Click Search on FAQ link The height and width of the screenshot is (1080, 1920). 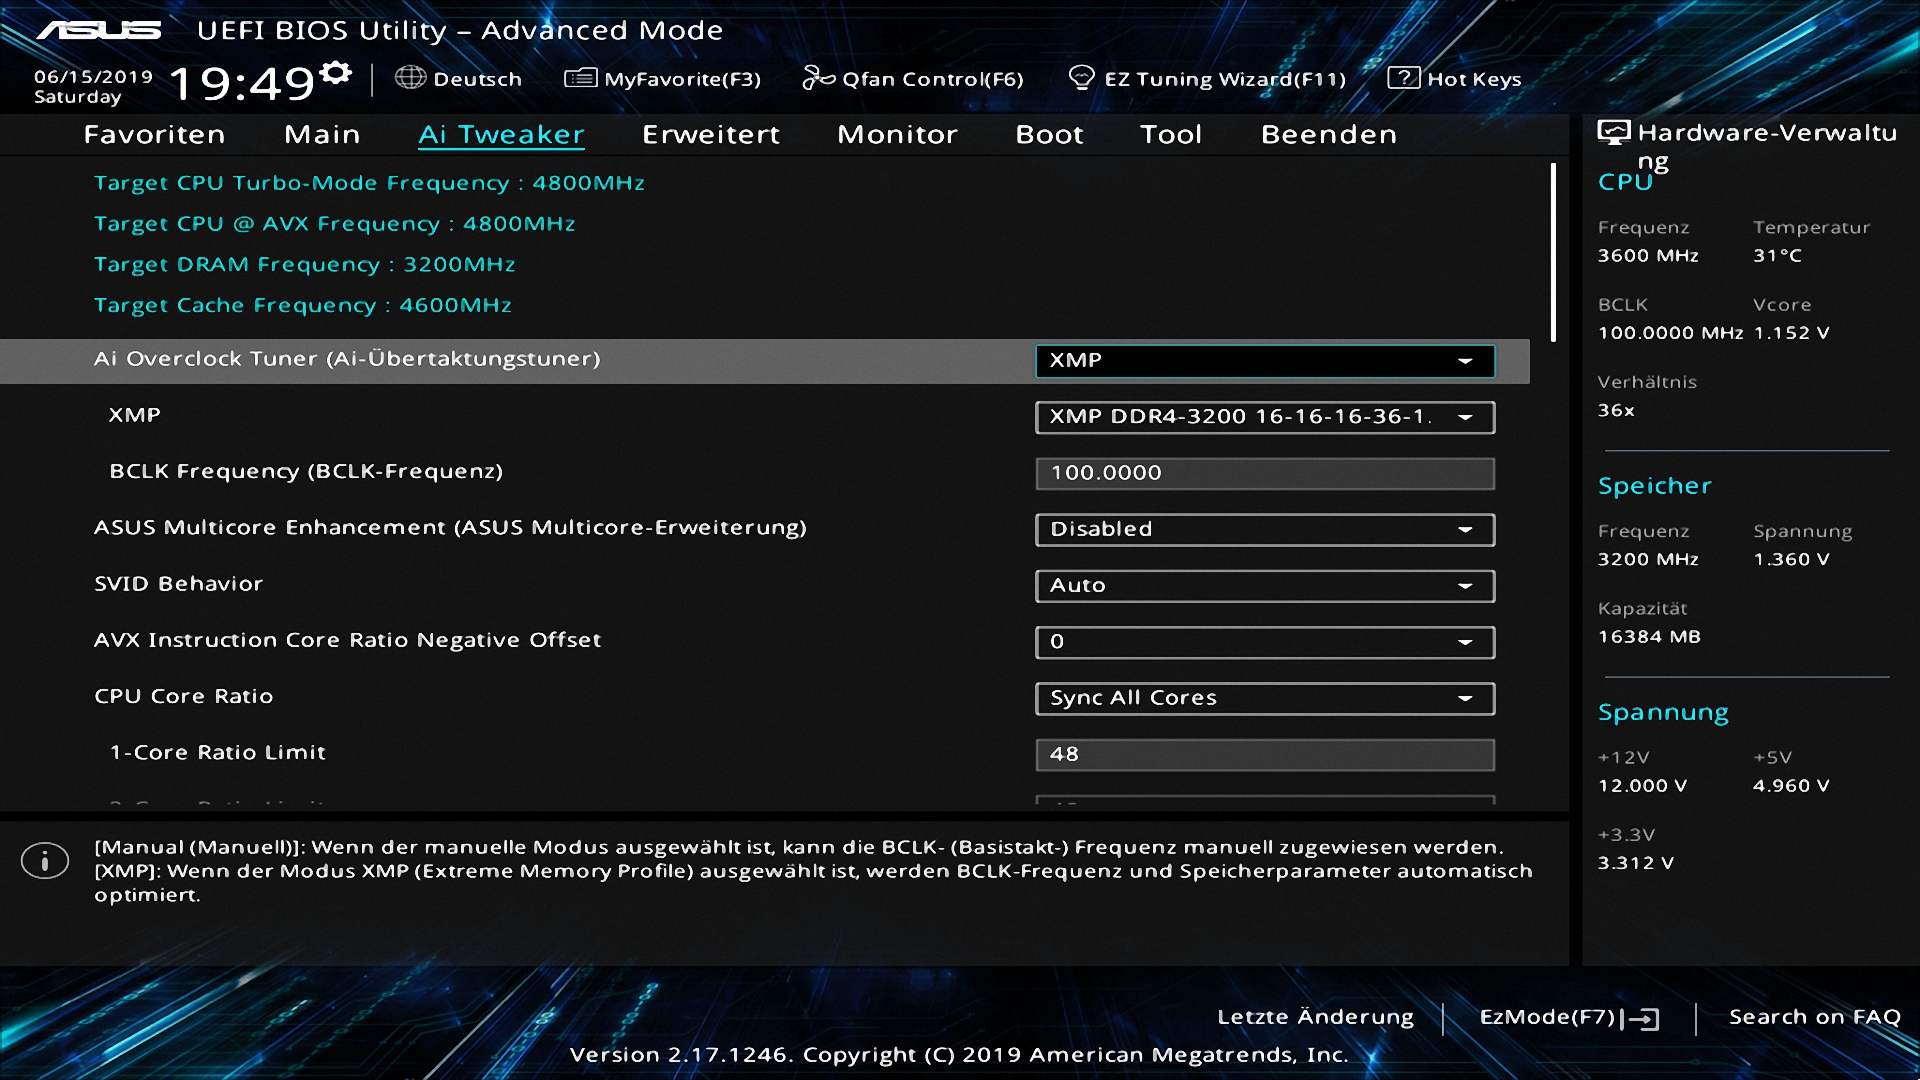point(1814,1017)
